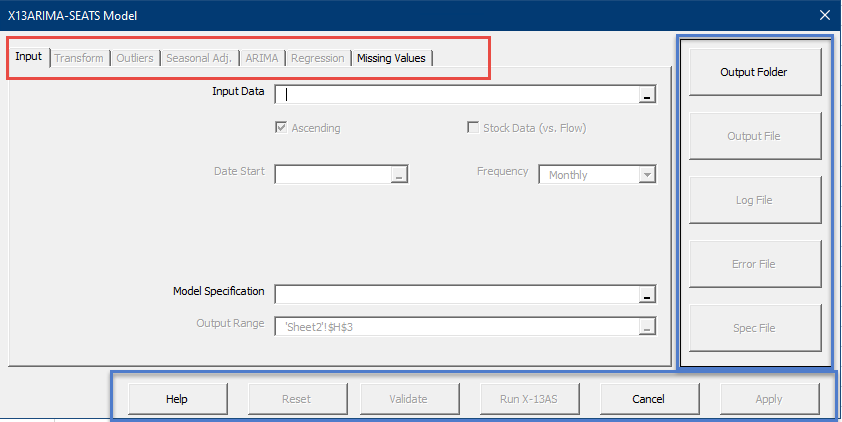Cancel the model dialog
The width and height of the screenshot is (842, 422).
649,399
